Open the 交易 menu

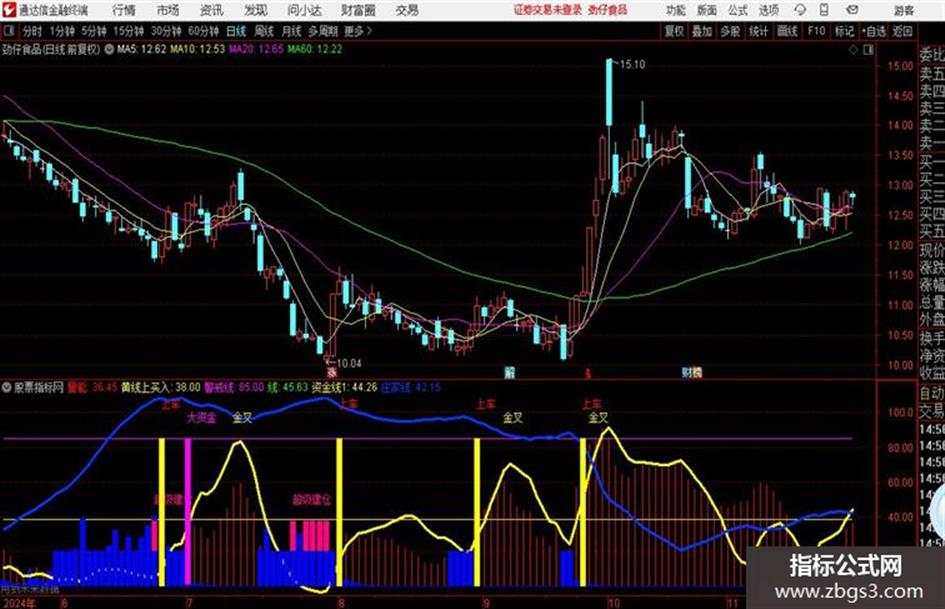coord(407,10)
